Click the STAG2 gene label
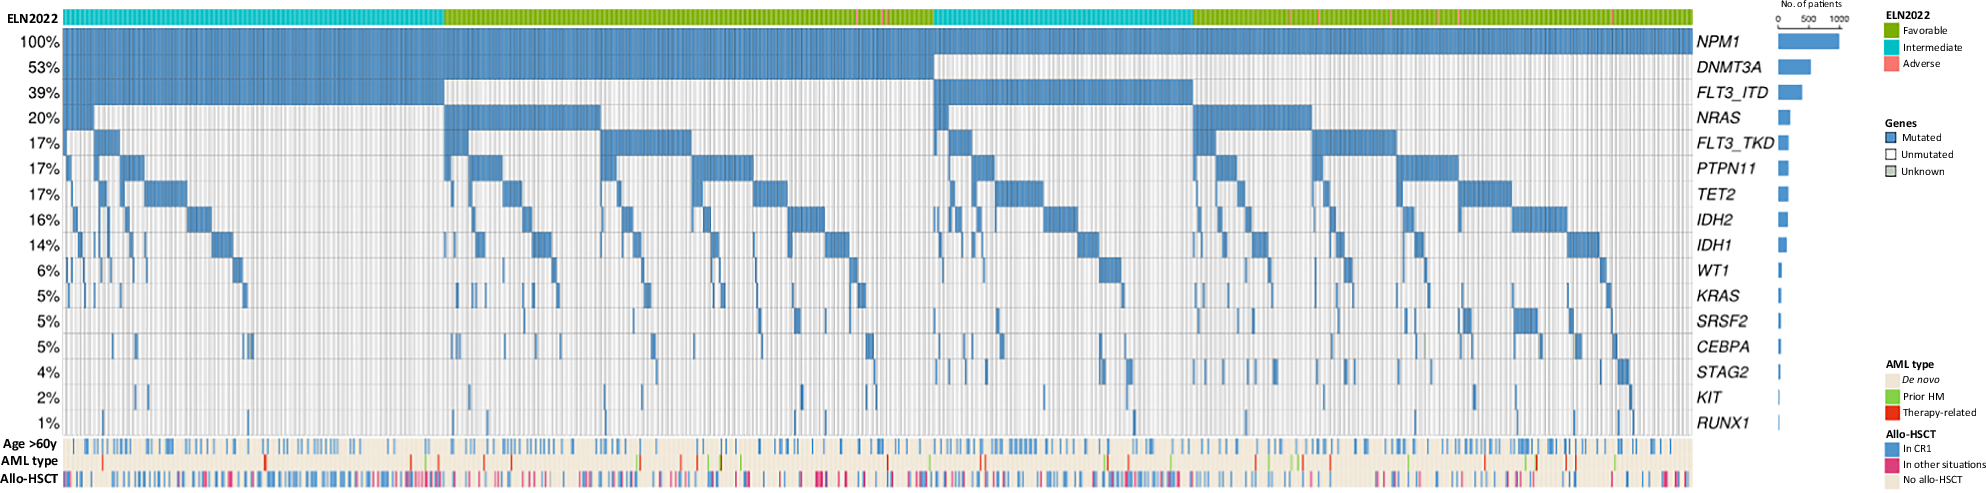 (x=1722, y=372)
